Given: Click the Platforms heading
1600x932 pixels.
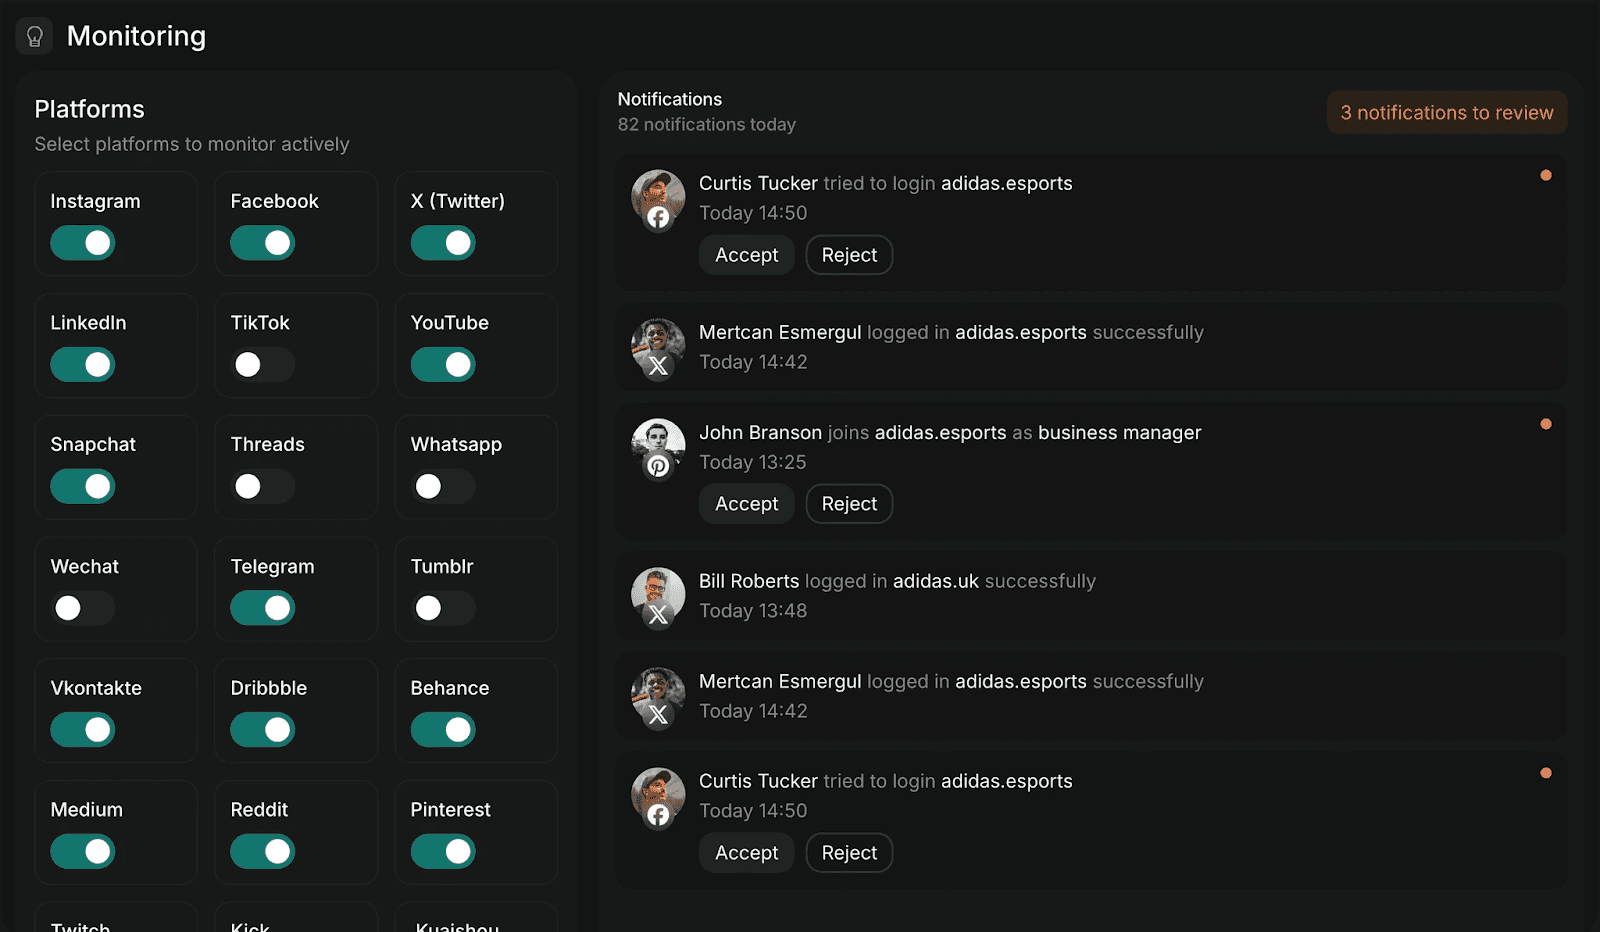Looking at the screenshot, I should (90, 109).
